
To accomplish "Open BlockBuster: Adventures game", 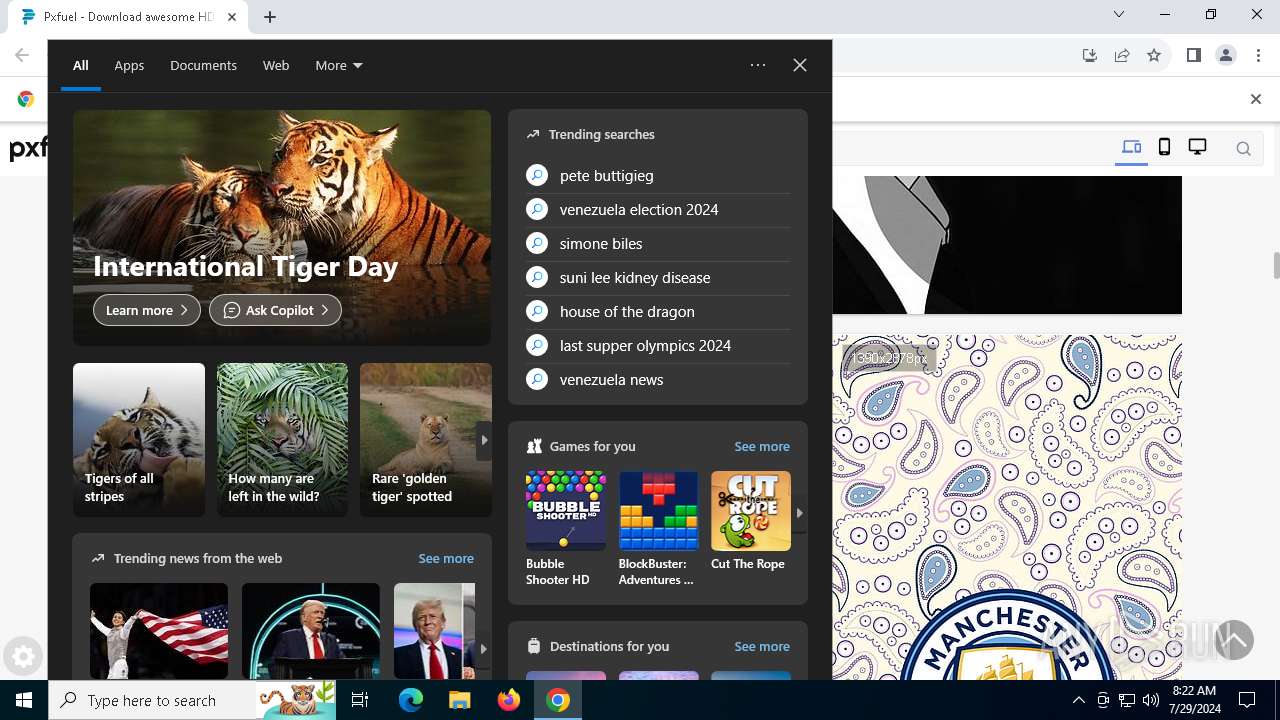I will pyautogui.click(x=659, y=529).
